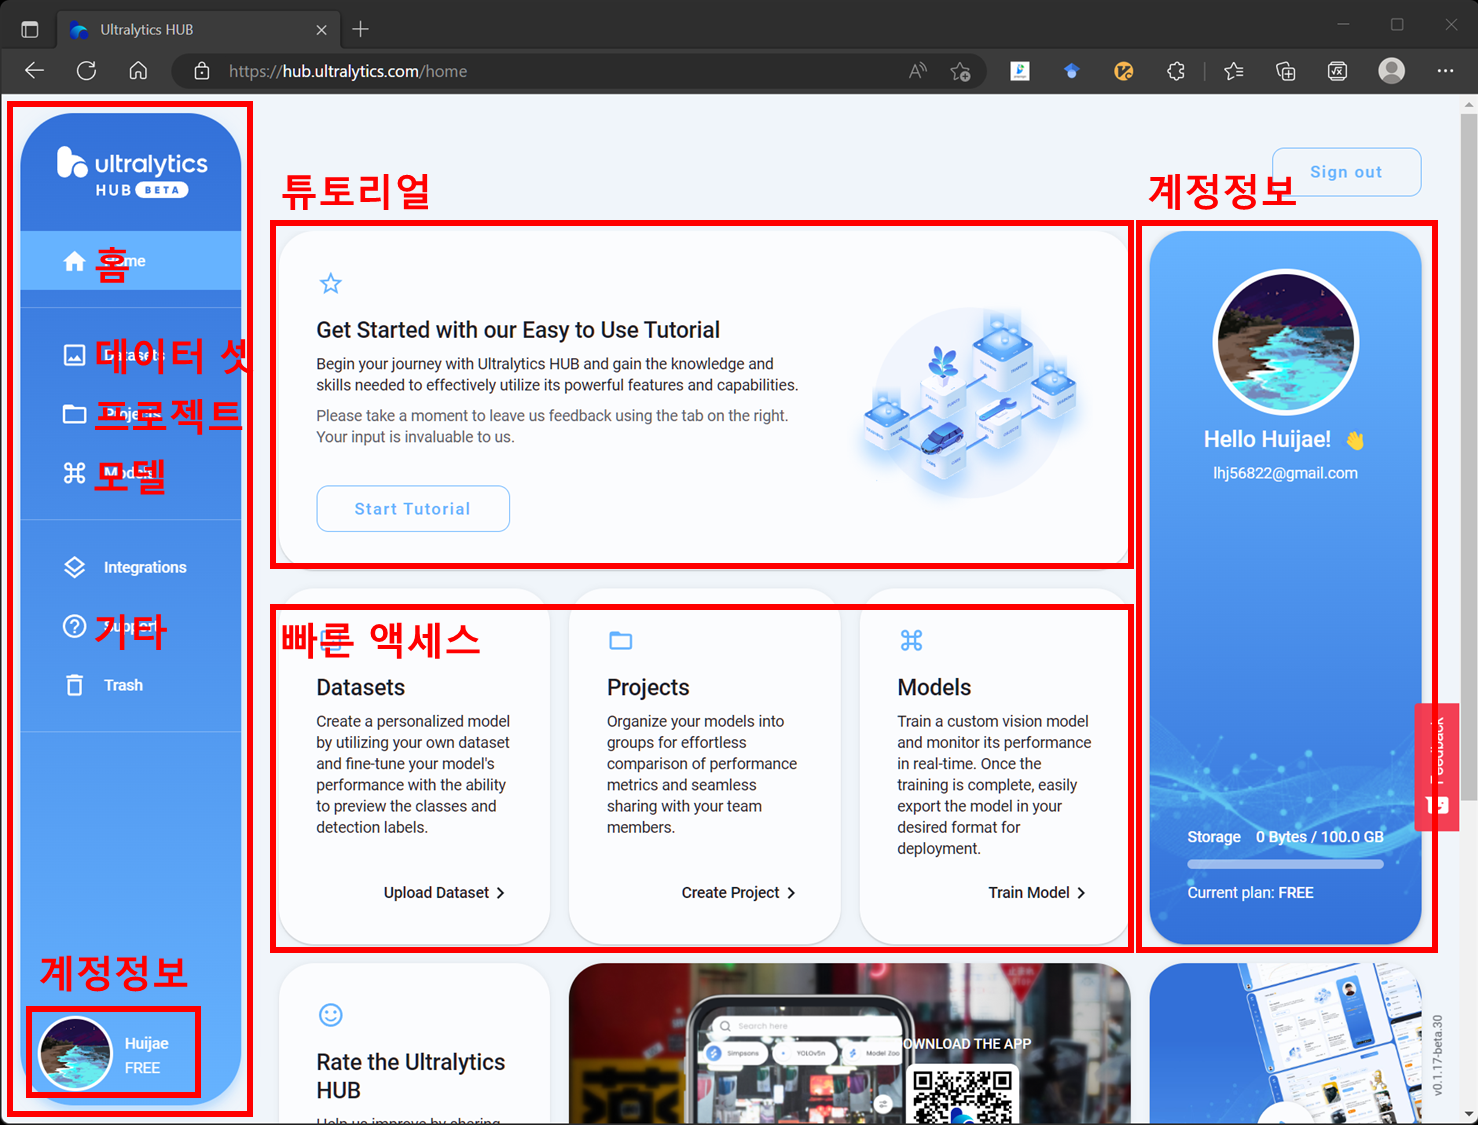The height and width of the screenshot is (1125, 1478).
Task: Click Train Model link
Action: (1037, 892)
